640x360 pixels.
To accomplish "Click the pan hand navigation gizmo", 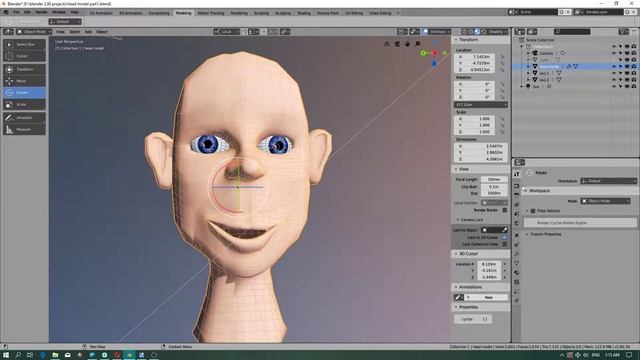I will [x=407, y=44].
